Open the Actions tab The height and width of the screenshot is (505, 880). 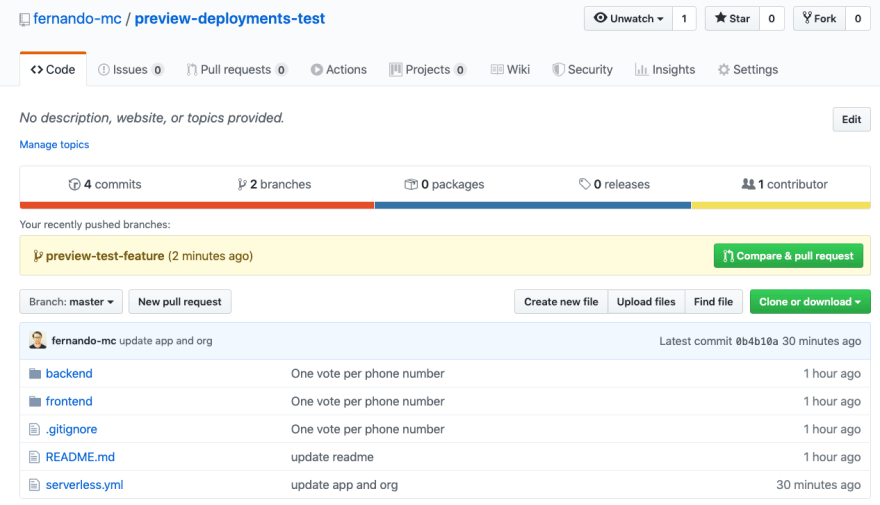pyautogui.click(x=338, y=70)
